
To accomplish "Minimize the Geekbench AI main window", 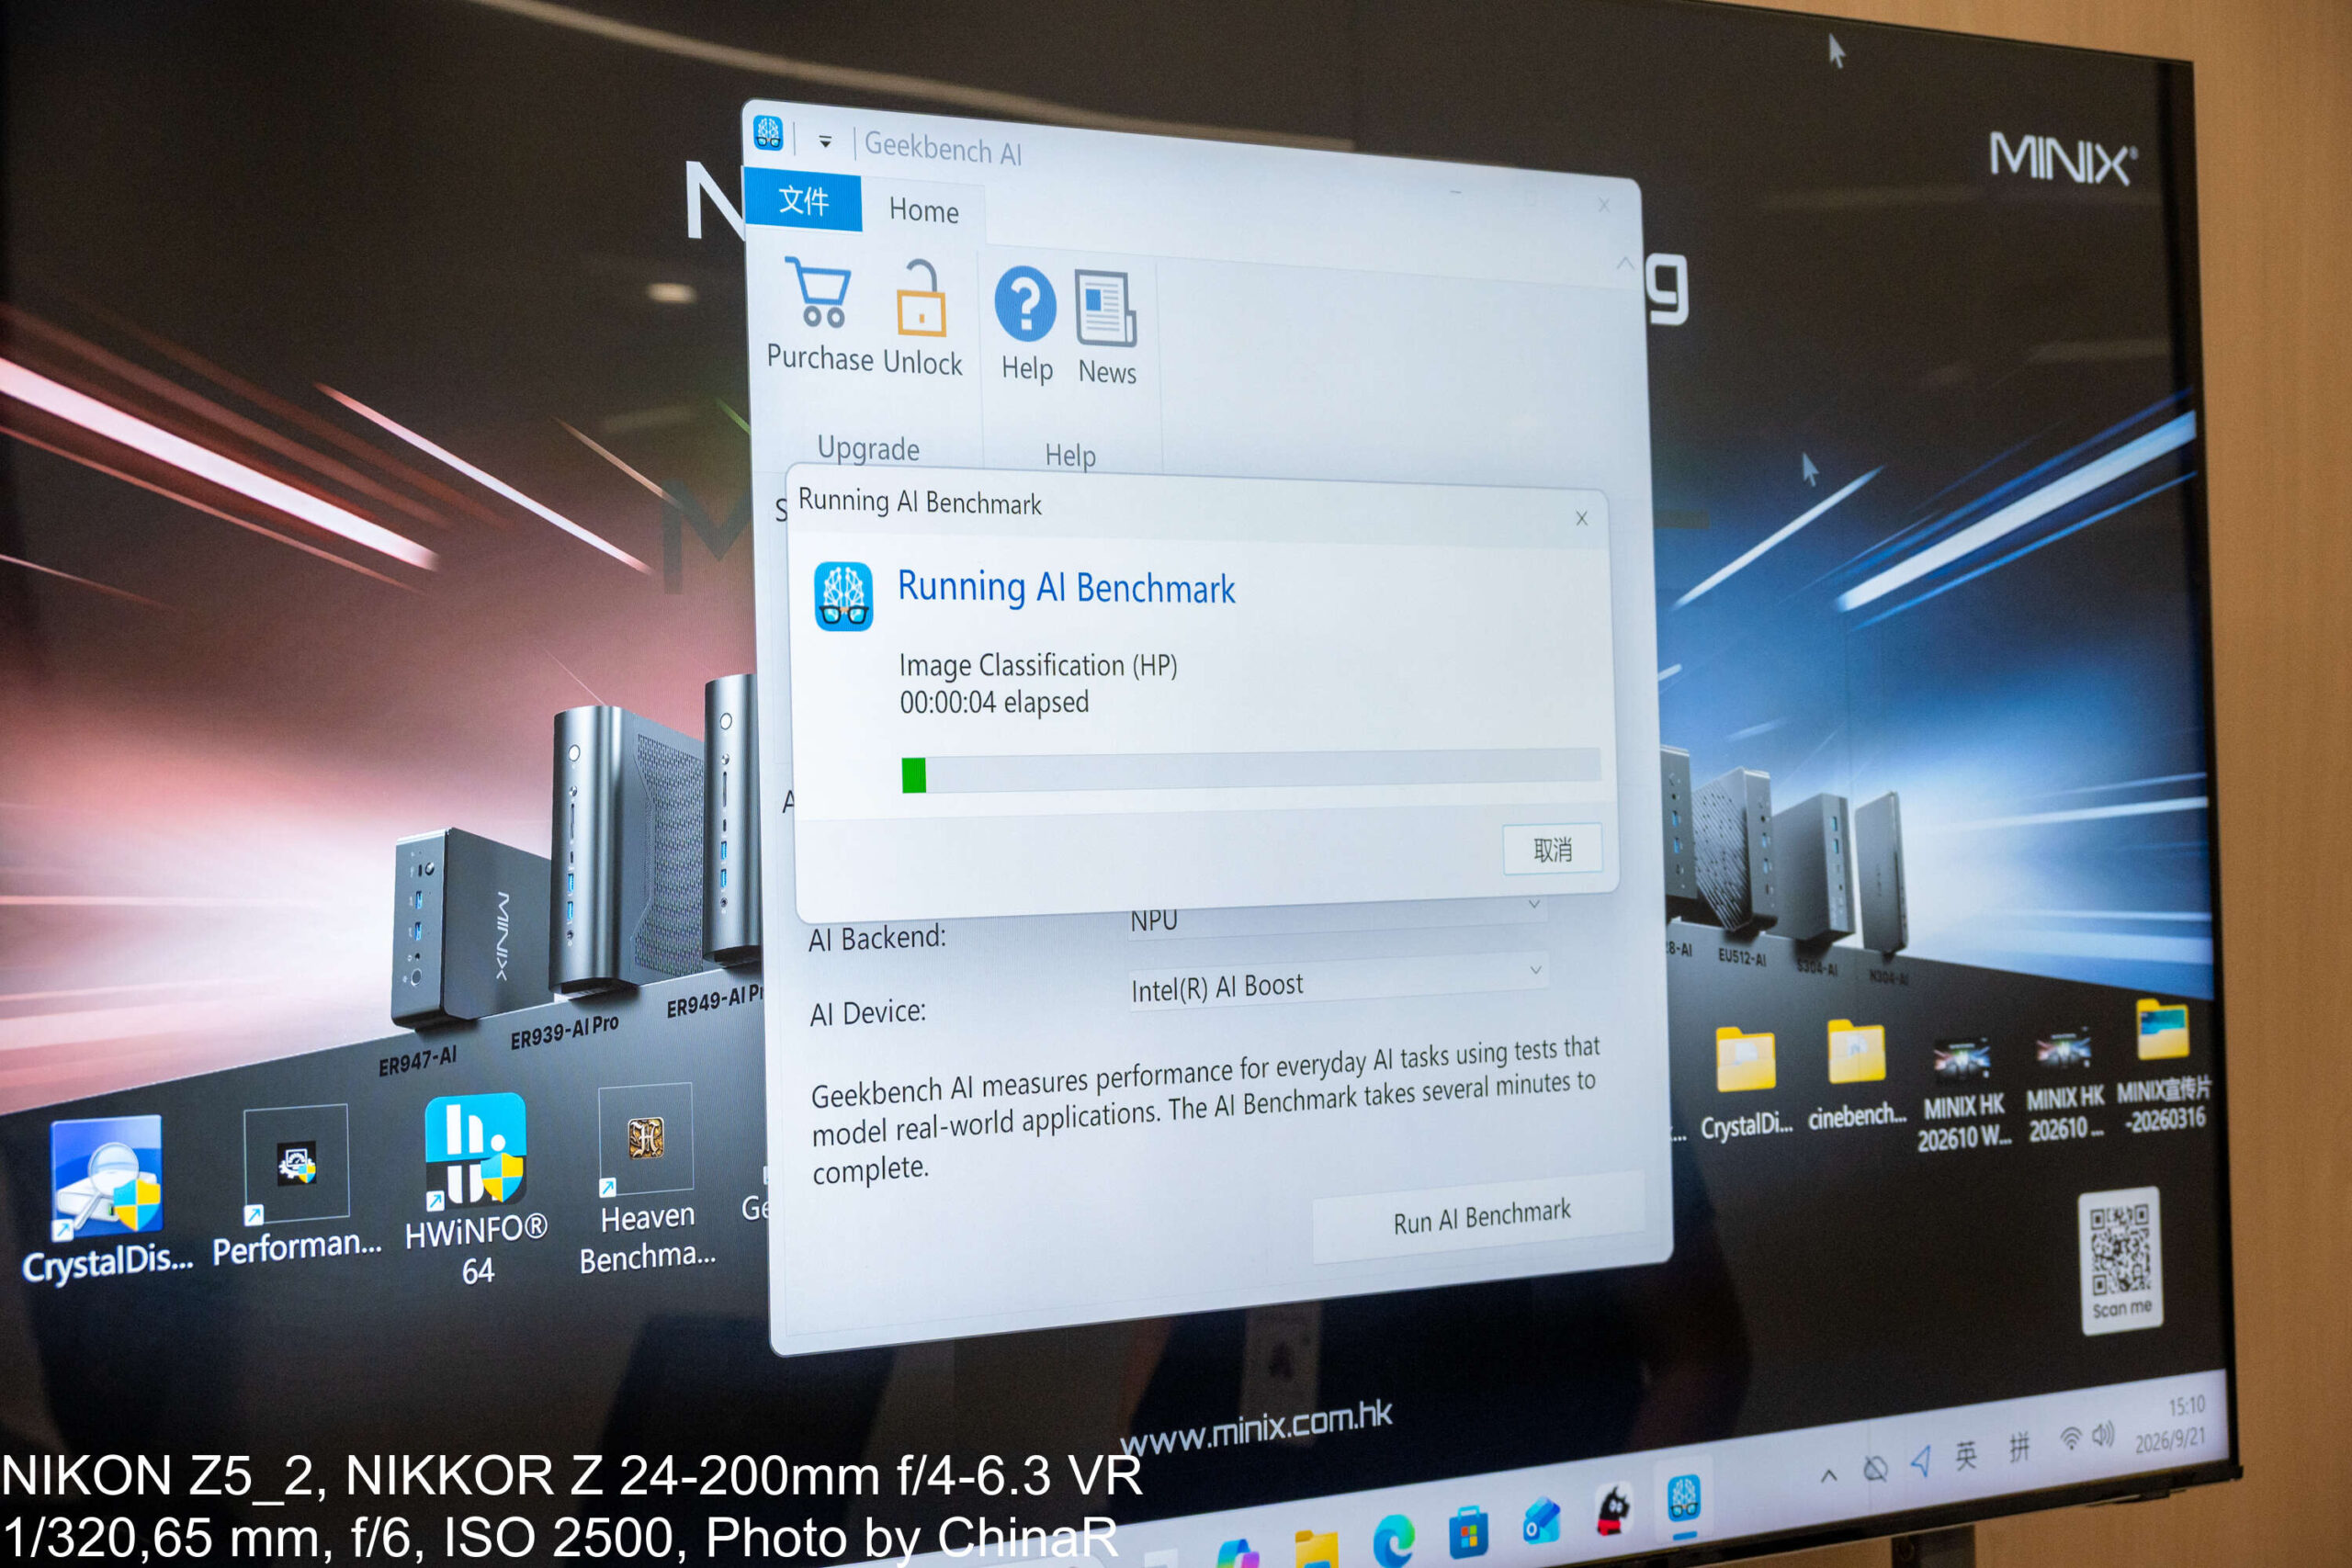I will point(1456,192).
